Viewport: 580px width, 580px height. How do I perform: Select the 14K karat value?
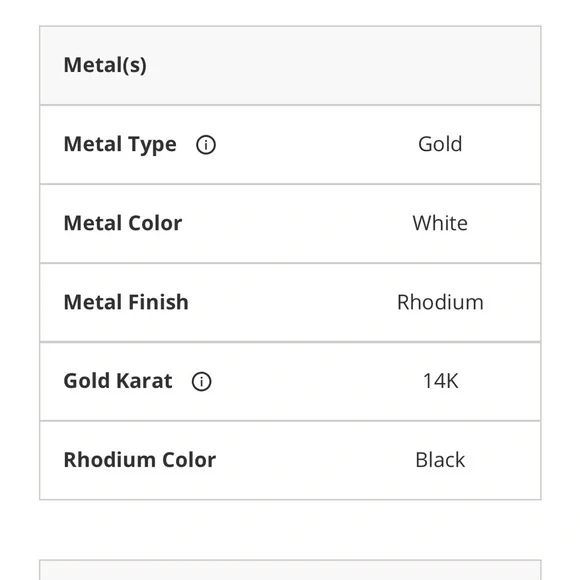pyautogui.click(x=440, y=381)
